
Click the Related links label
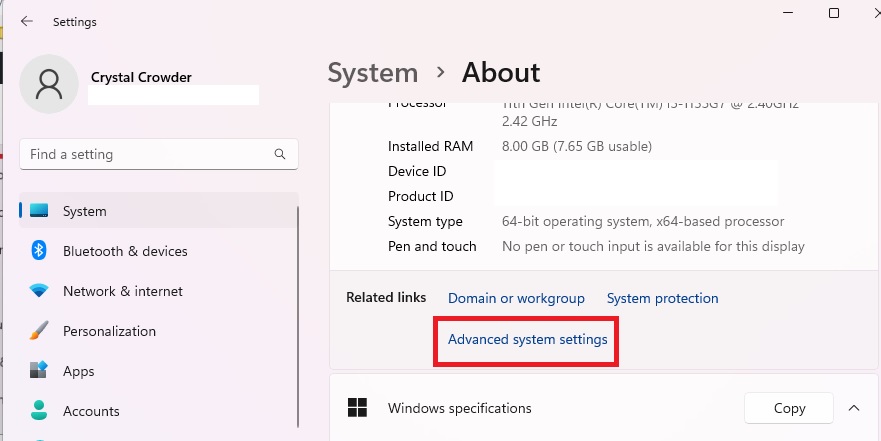(x=386, y=297)
